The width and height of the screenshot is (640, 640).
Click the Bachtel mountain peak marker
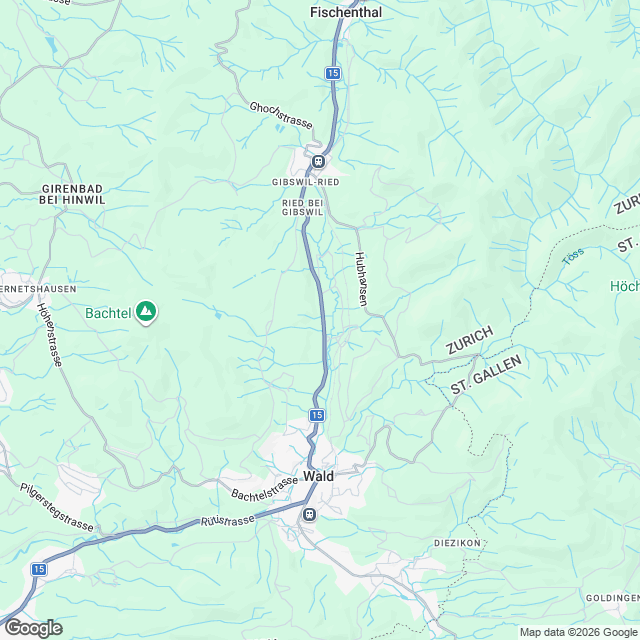point(146,312)
